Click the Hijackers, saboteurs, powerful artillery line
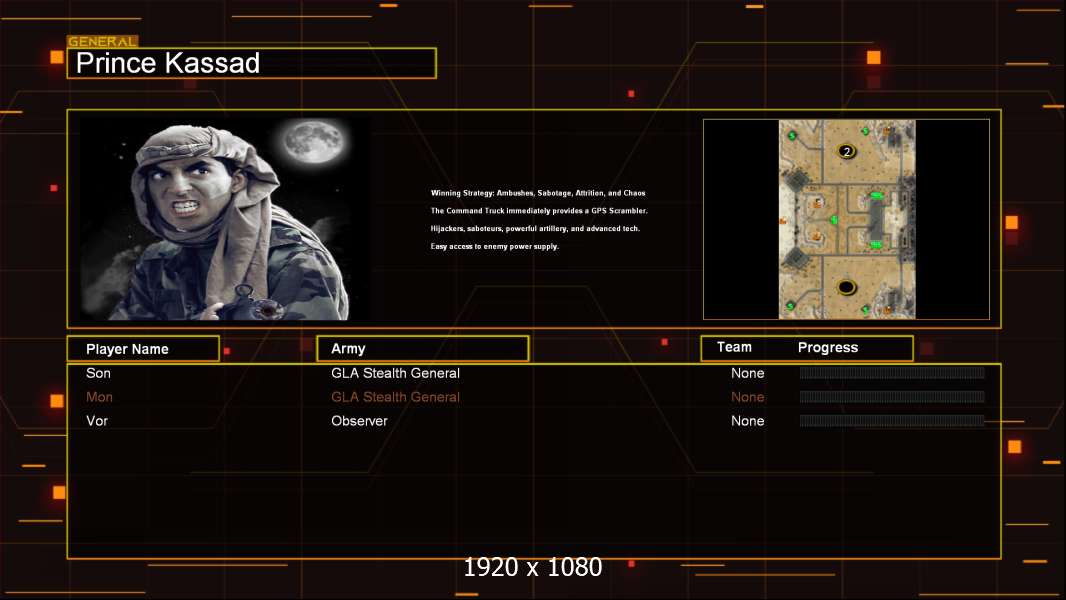Screen dimensions: 1066x600 tap(535, 228)
